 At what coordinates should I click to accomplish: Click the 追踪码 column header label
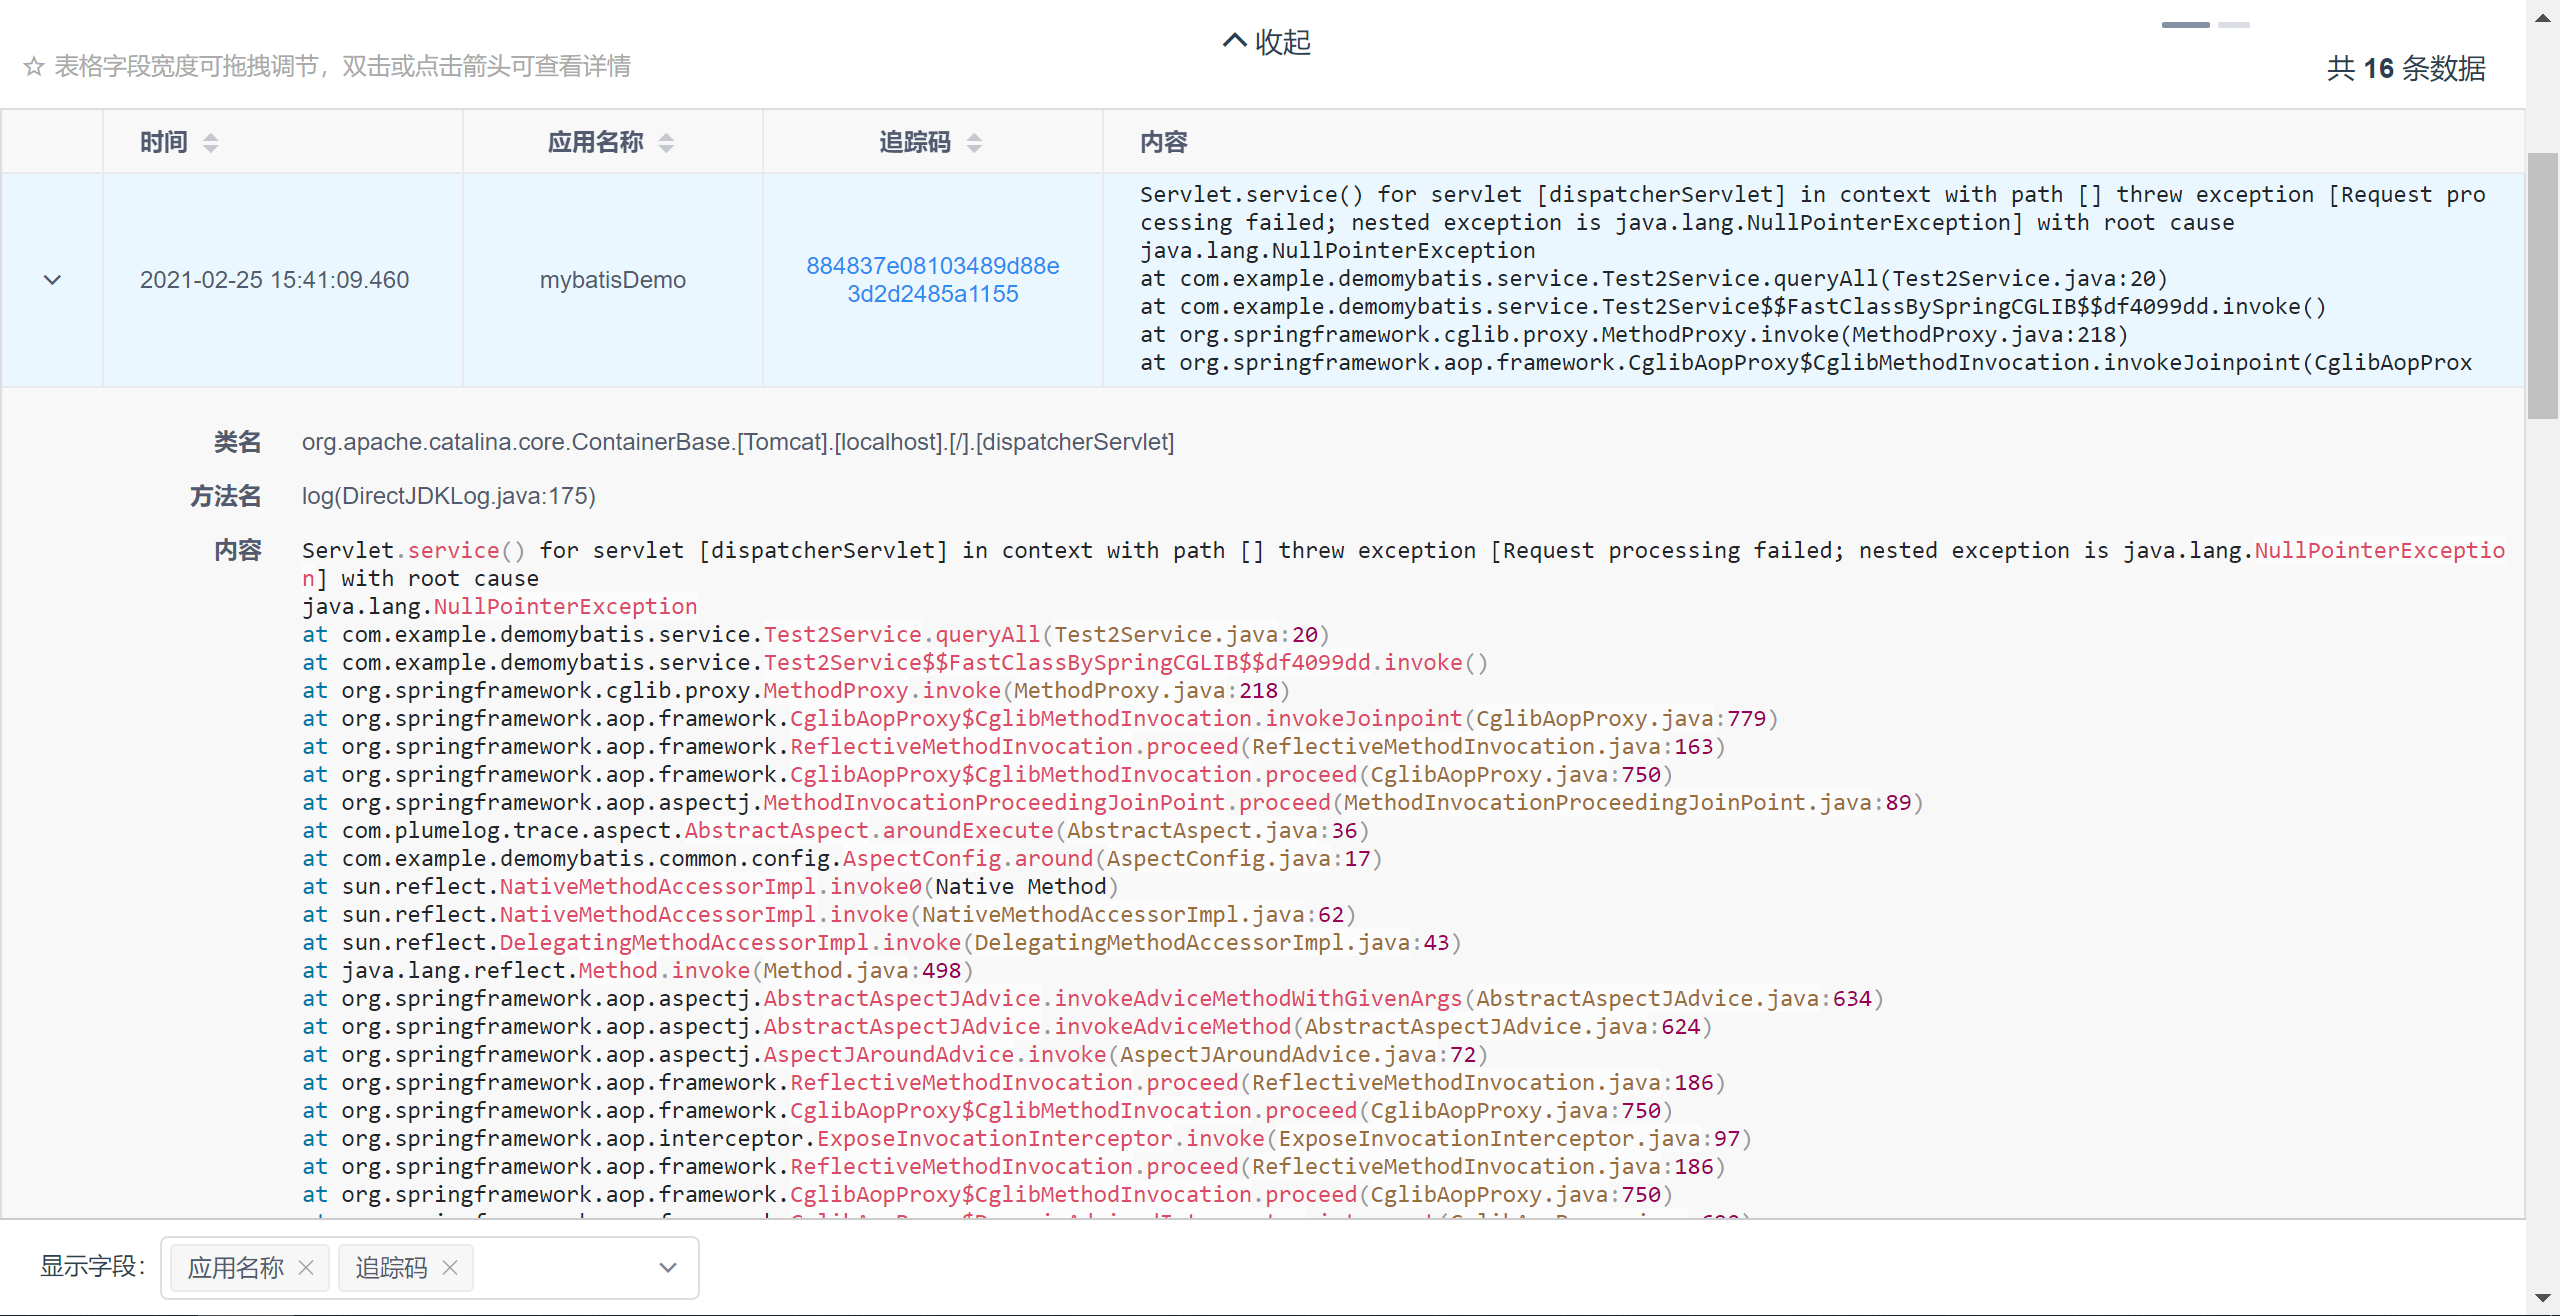[x=915, y=142]
